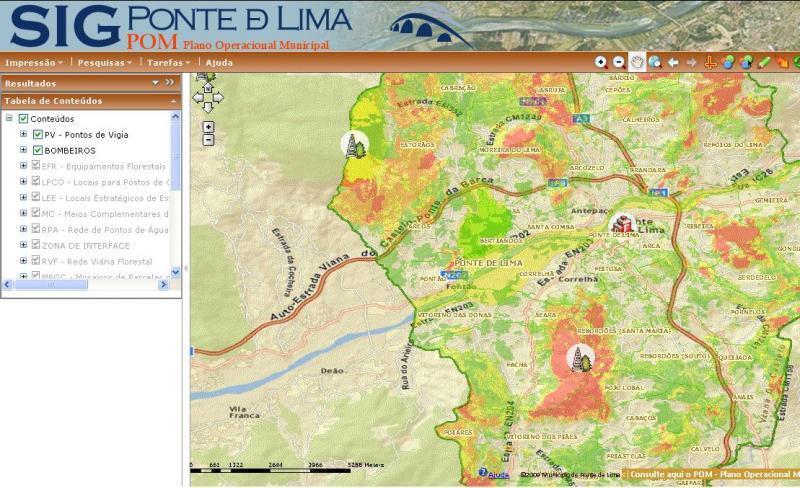This screenshot has width=800, height=488.
Task: Open the Impressão menu
Action: [x=33, y=62]
